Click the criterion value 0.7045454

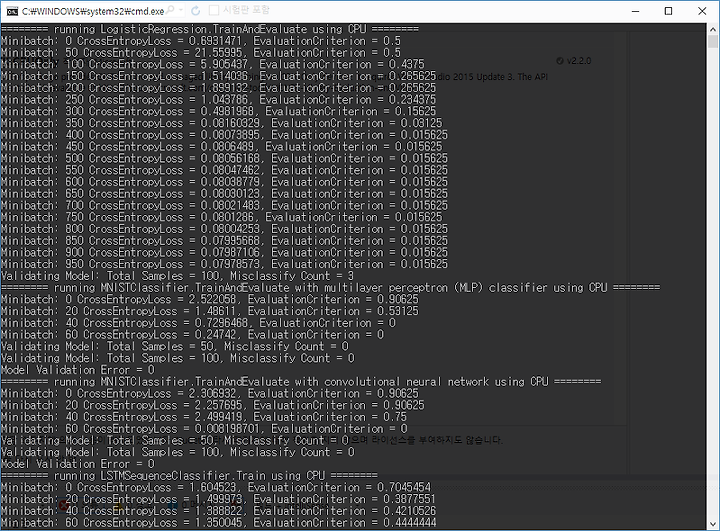pos(404,487)
